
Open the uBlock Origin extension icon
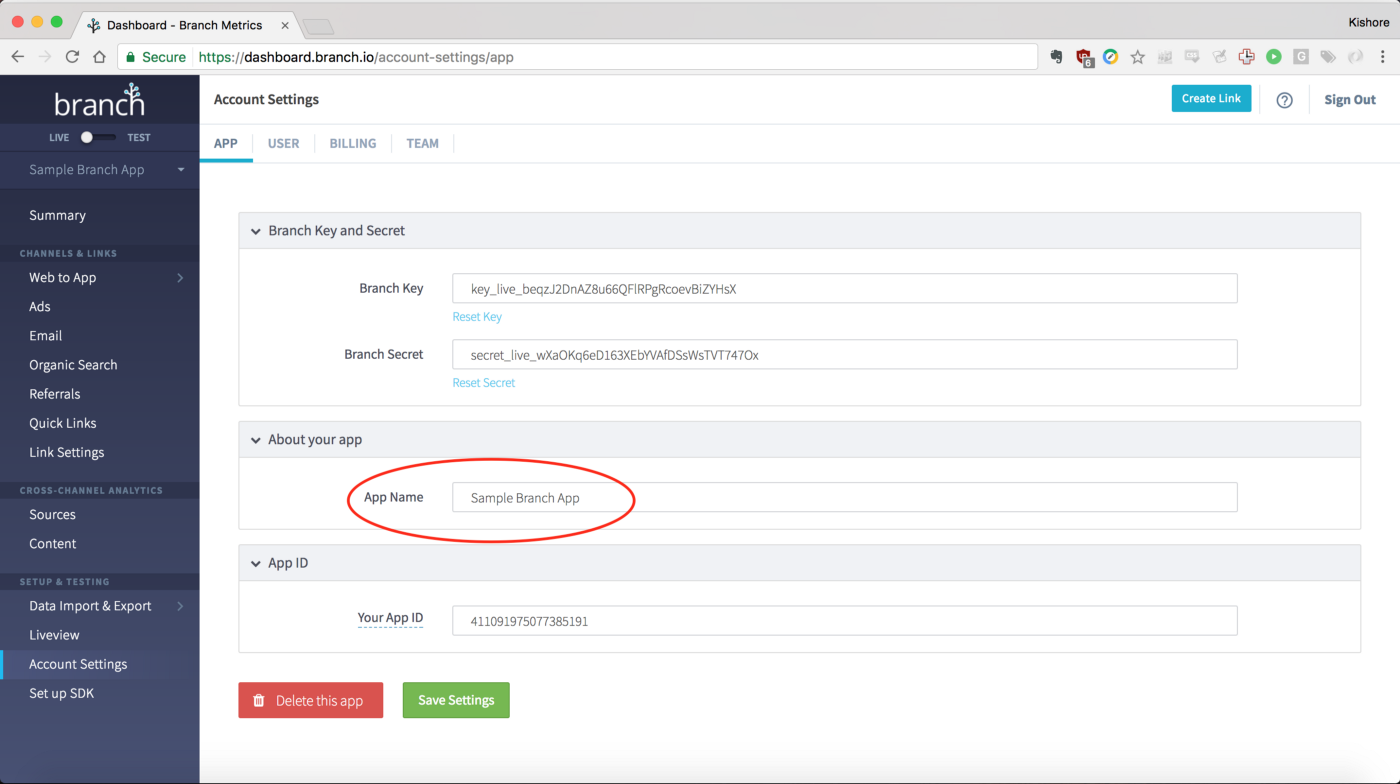1085,58
